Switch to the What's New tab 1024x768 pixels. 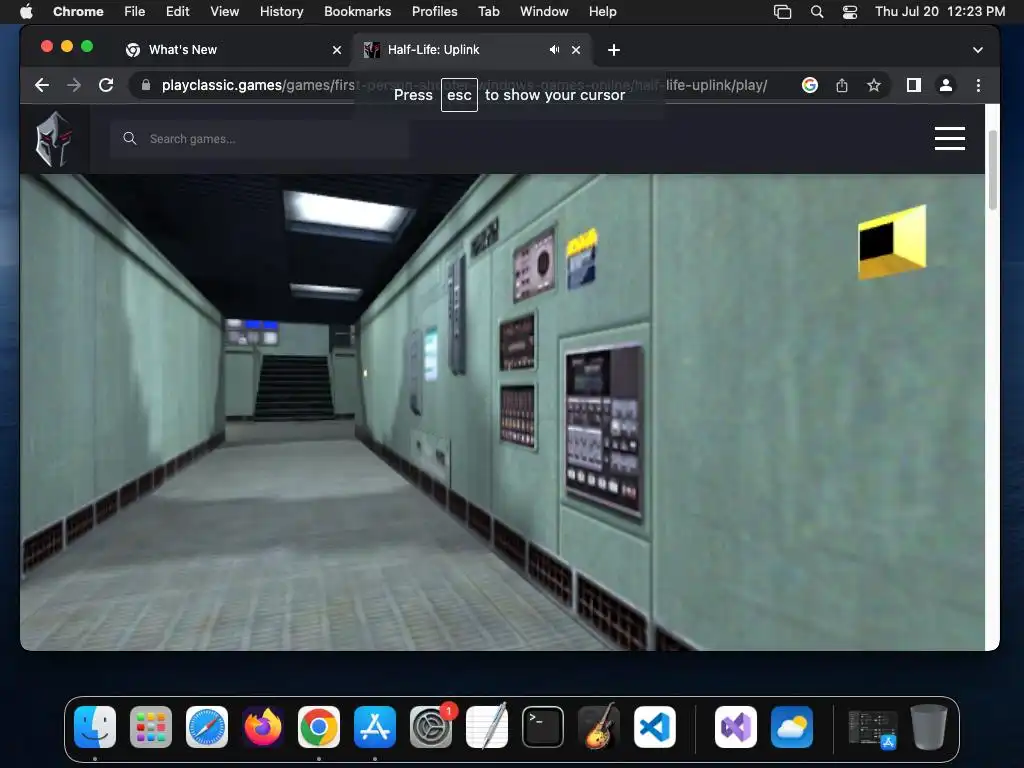pos(234,50)
